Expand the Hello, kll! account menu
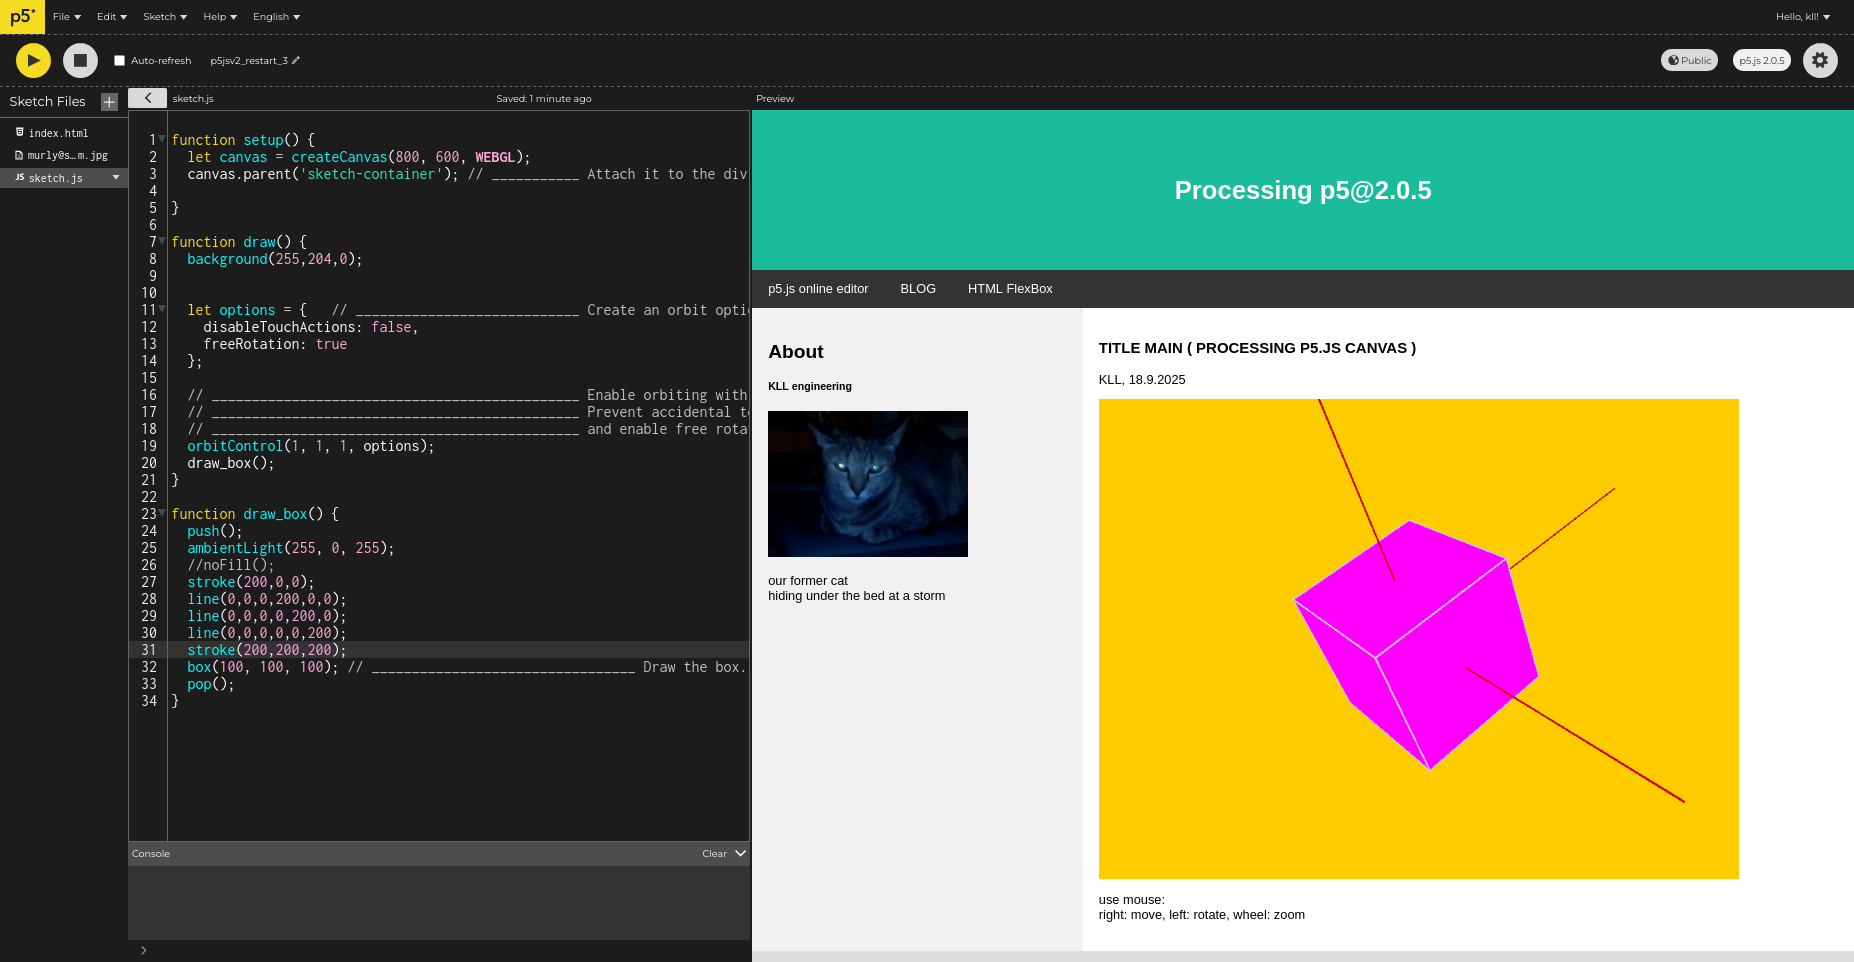Screen dimensions: 1854x962 click(1802, 17)
